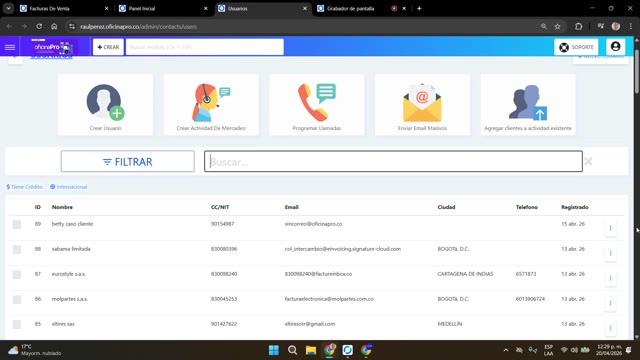Viewport: 640px width, 360px height.
Task: Sort by the Nombre column header
Action: [x=62, y=207]
